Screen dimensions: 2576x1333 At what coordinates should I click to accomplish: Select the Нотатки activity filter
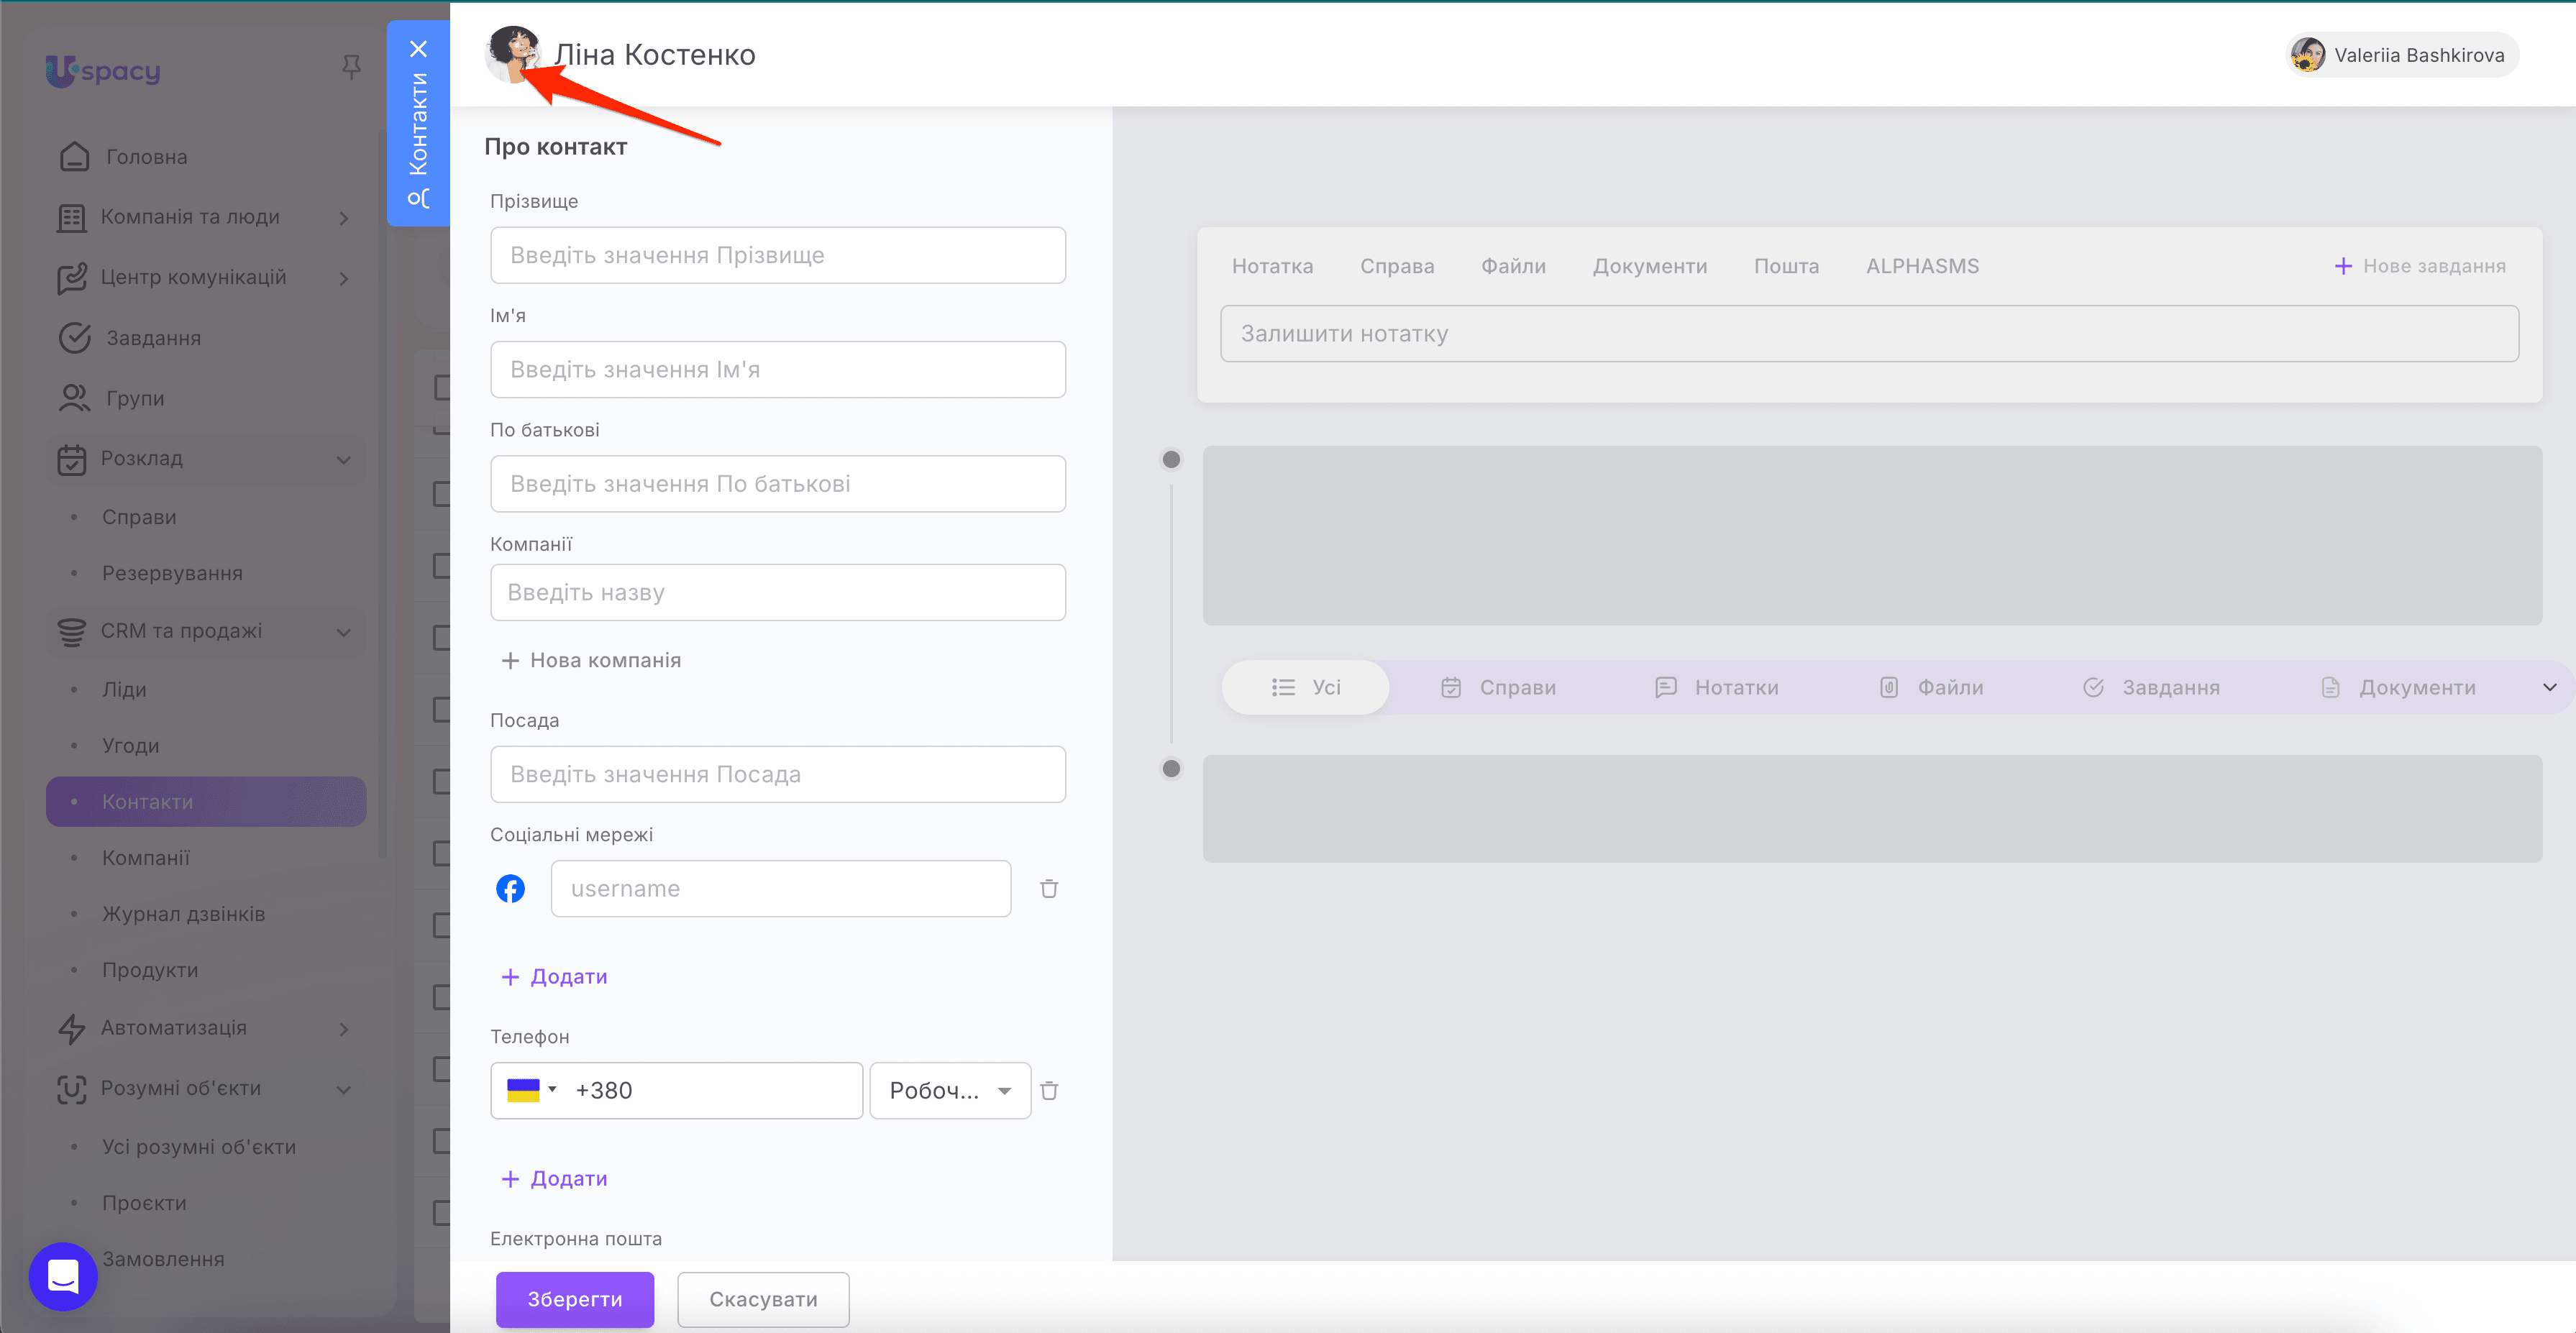[x=1717, y=687]
